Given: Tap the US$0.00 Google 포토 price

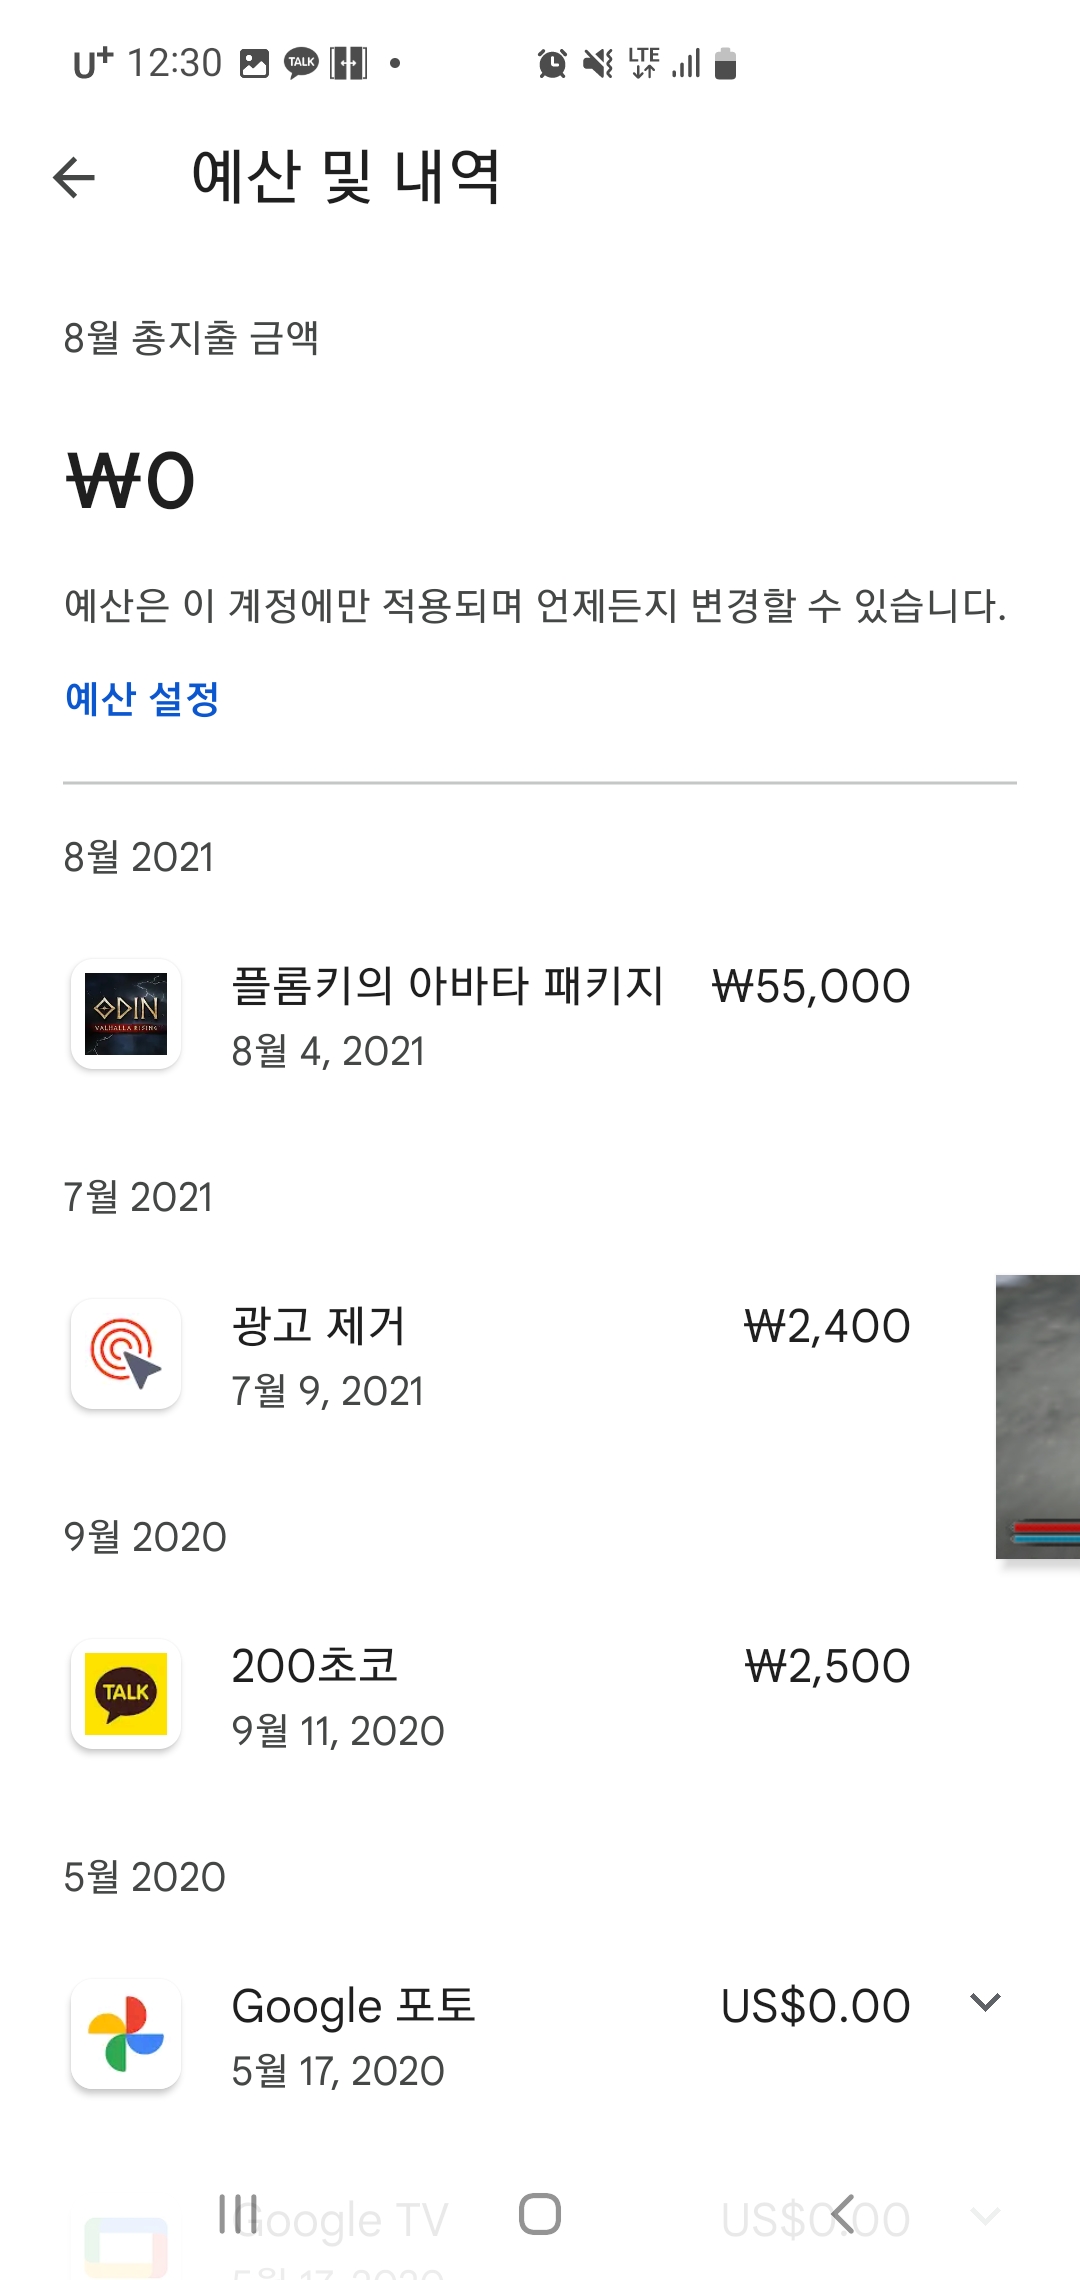Looking at the screenshot, I should point(815,2006).
